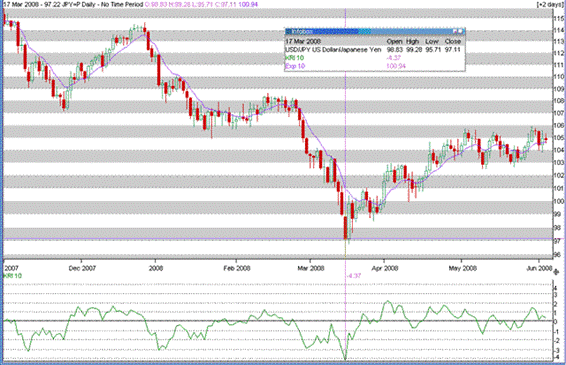Click the USD/JPY row in the Infobox
Screen dimensions: 566x365
tap(374, 49)
